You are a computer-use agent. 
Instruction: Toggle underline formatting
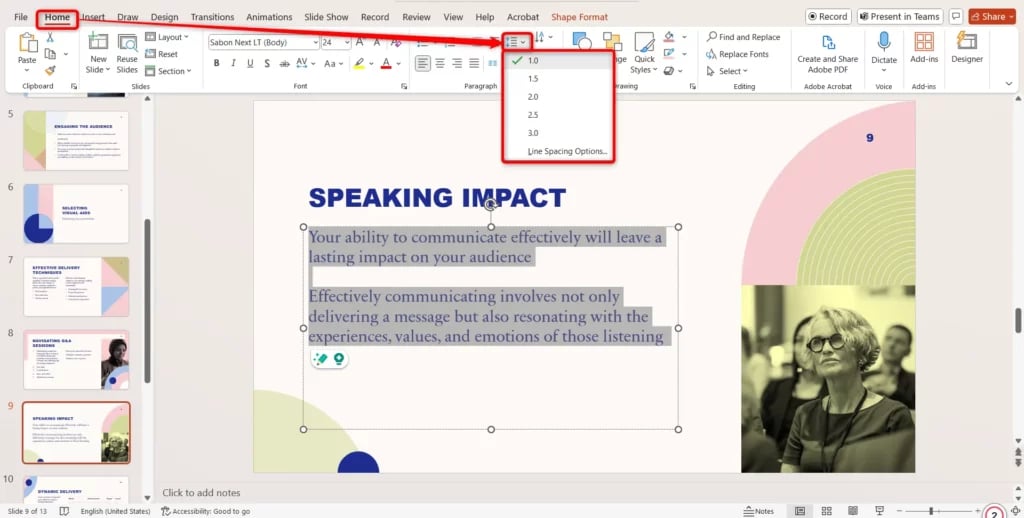pyautogui.click(x=250, y=63)
